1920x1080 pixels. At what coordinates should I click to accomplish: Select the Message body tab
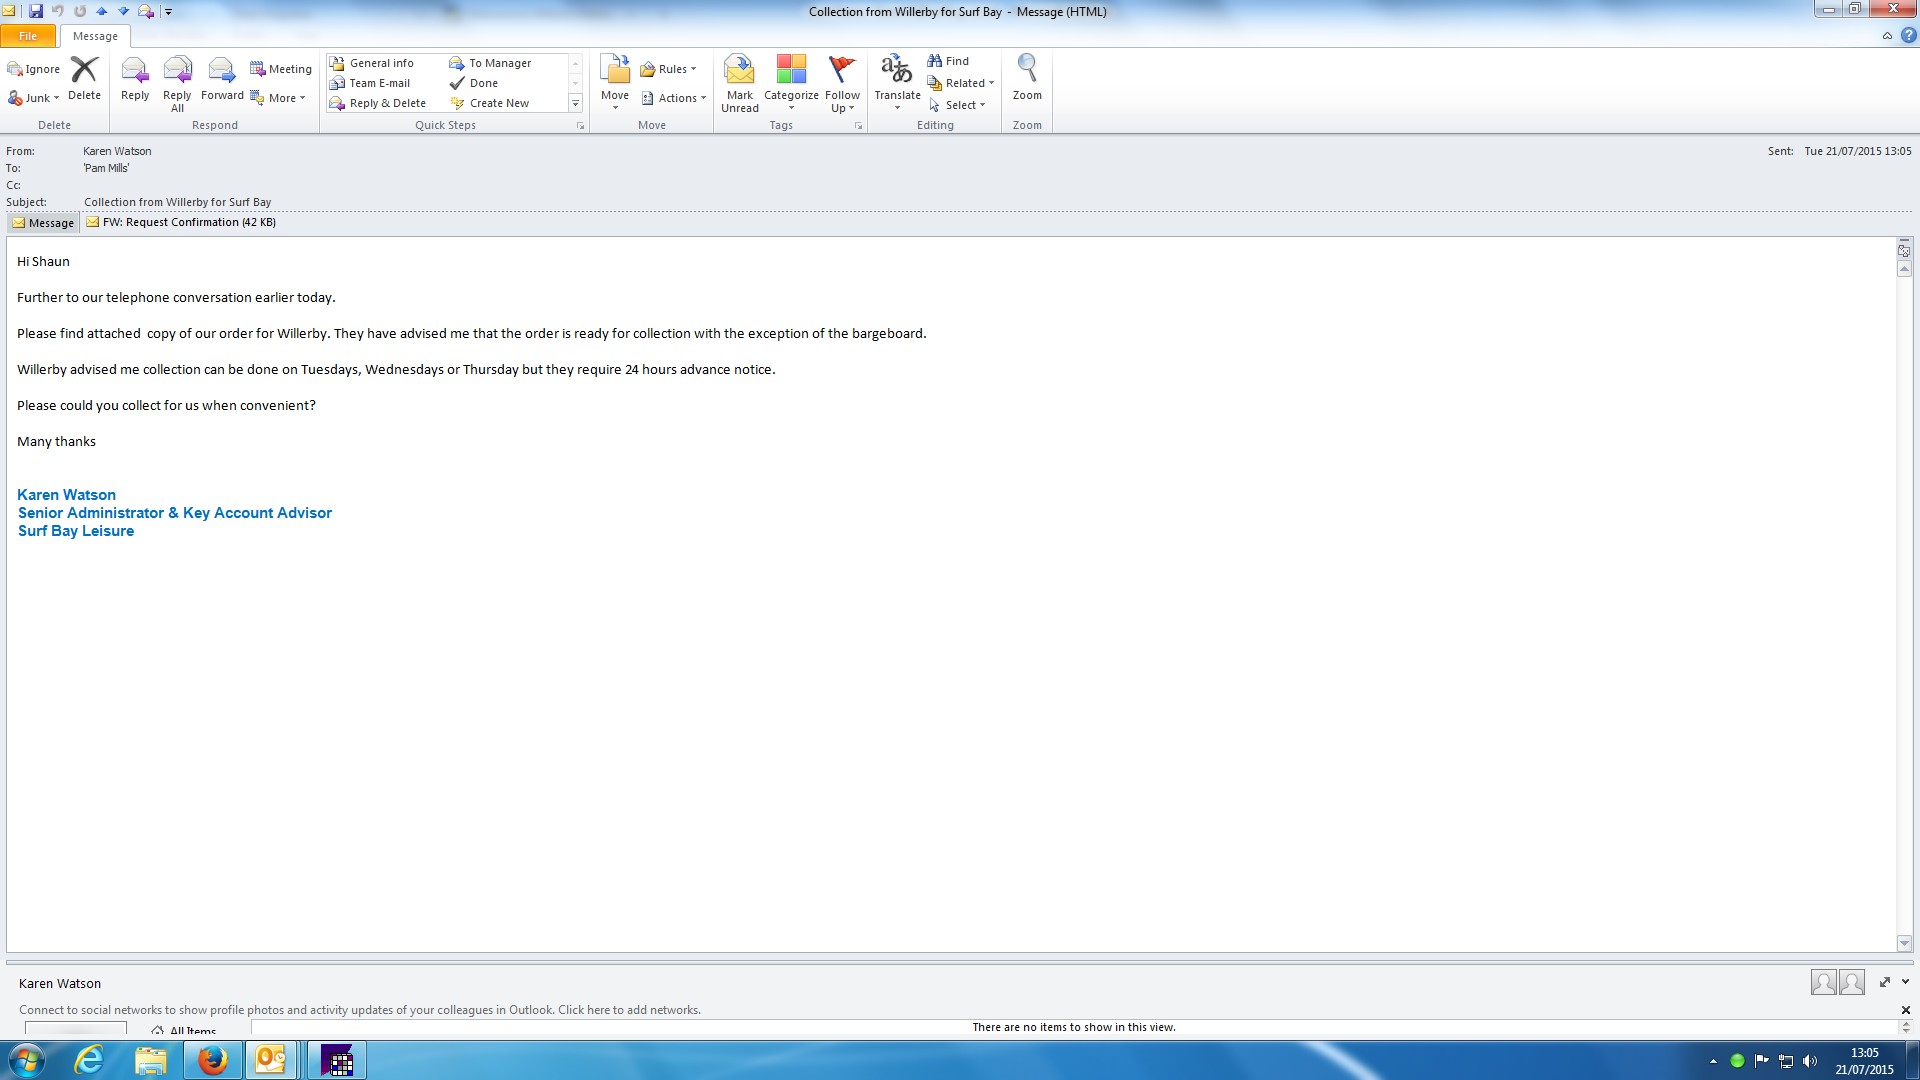click(43, 223)
